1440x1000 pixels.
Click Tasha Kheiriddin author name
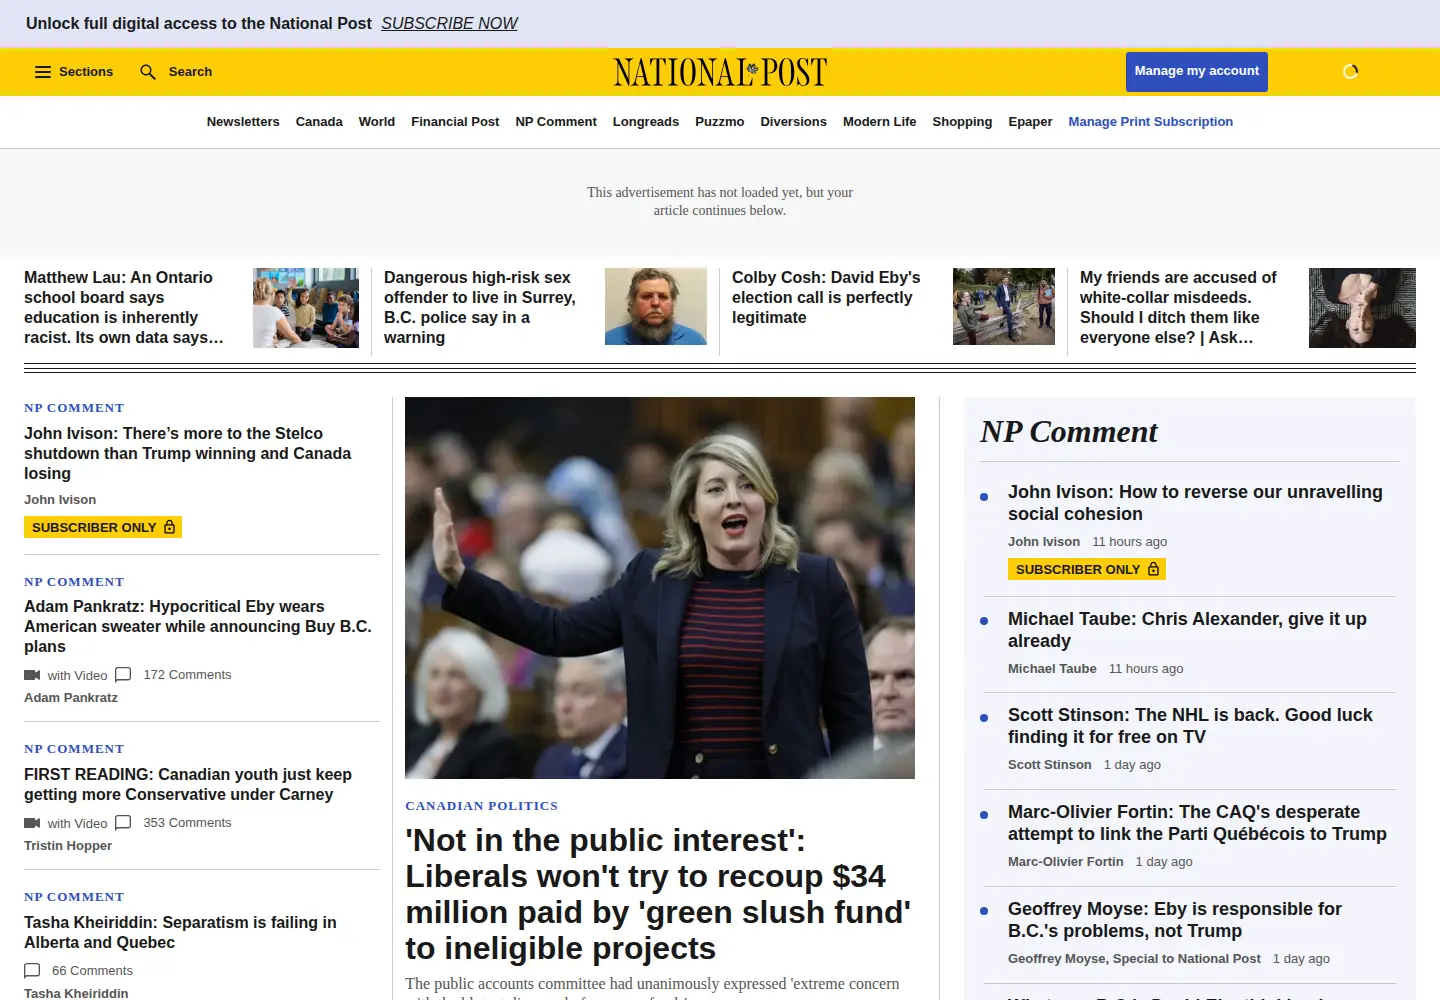click(76, 993)
